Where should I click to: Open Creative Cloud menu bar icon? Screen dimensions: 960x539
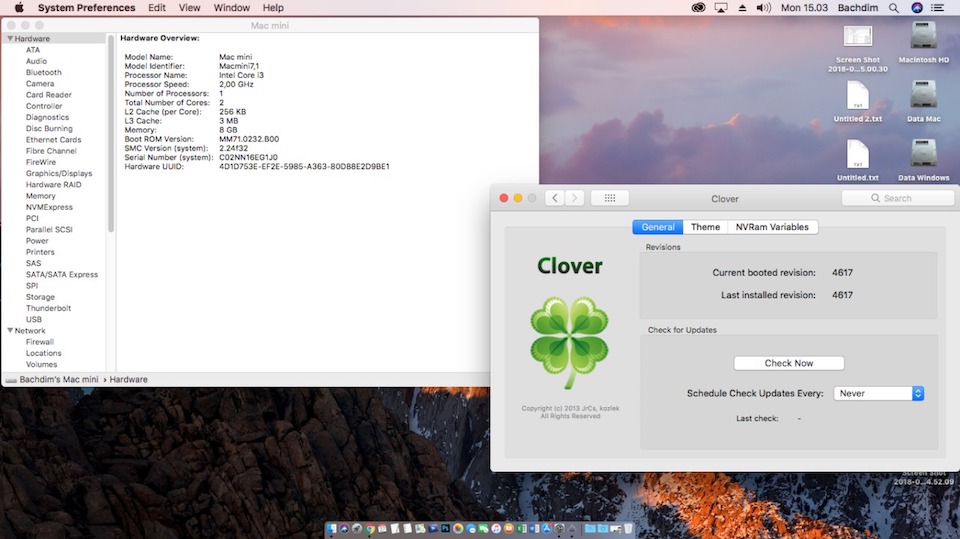click(x=698, y=8)
